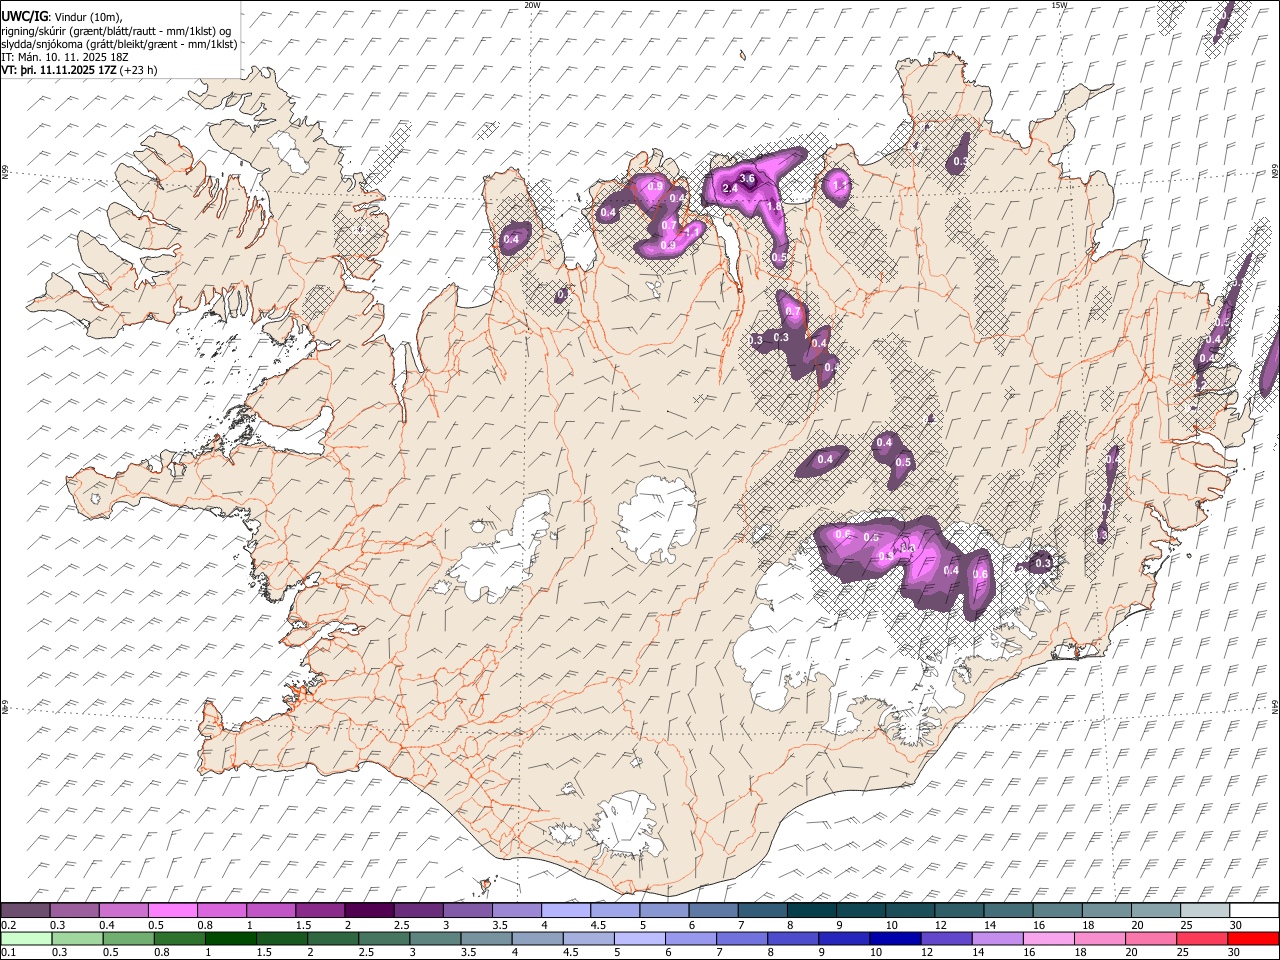Click the upper-row legend swatch starting at 14
The width and height of the screenshot is (1280, 960).
[x=1007, y=910]
